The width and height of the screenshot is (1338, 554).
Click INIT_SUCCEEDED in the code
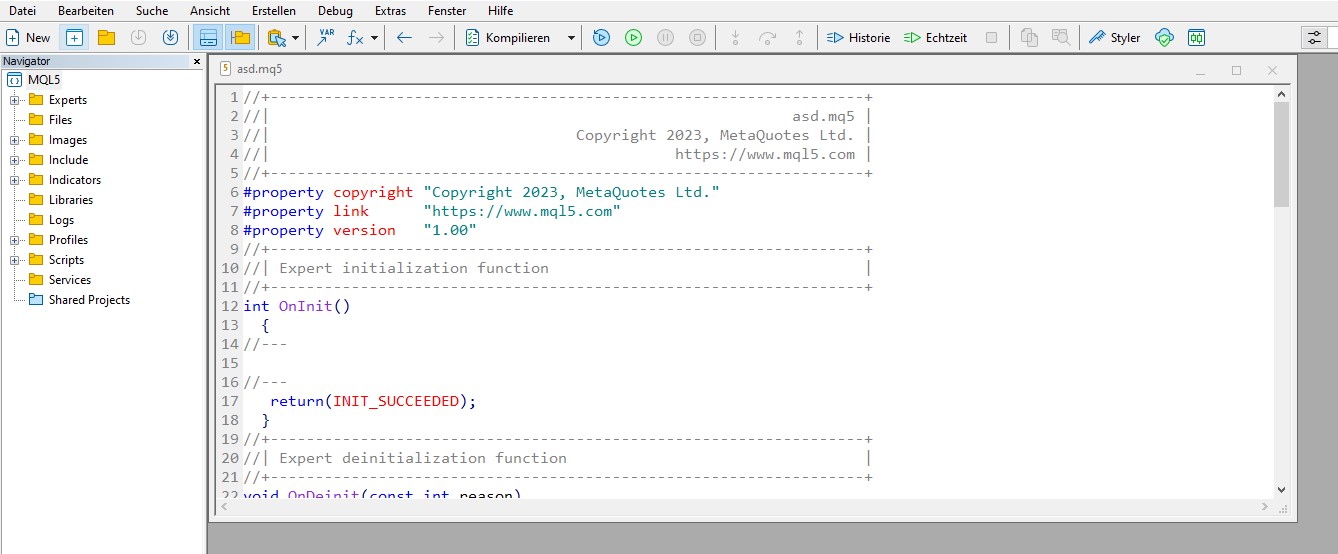coord(397,401)
